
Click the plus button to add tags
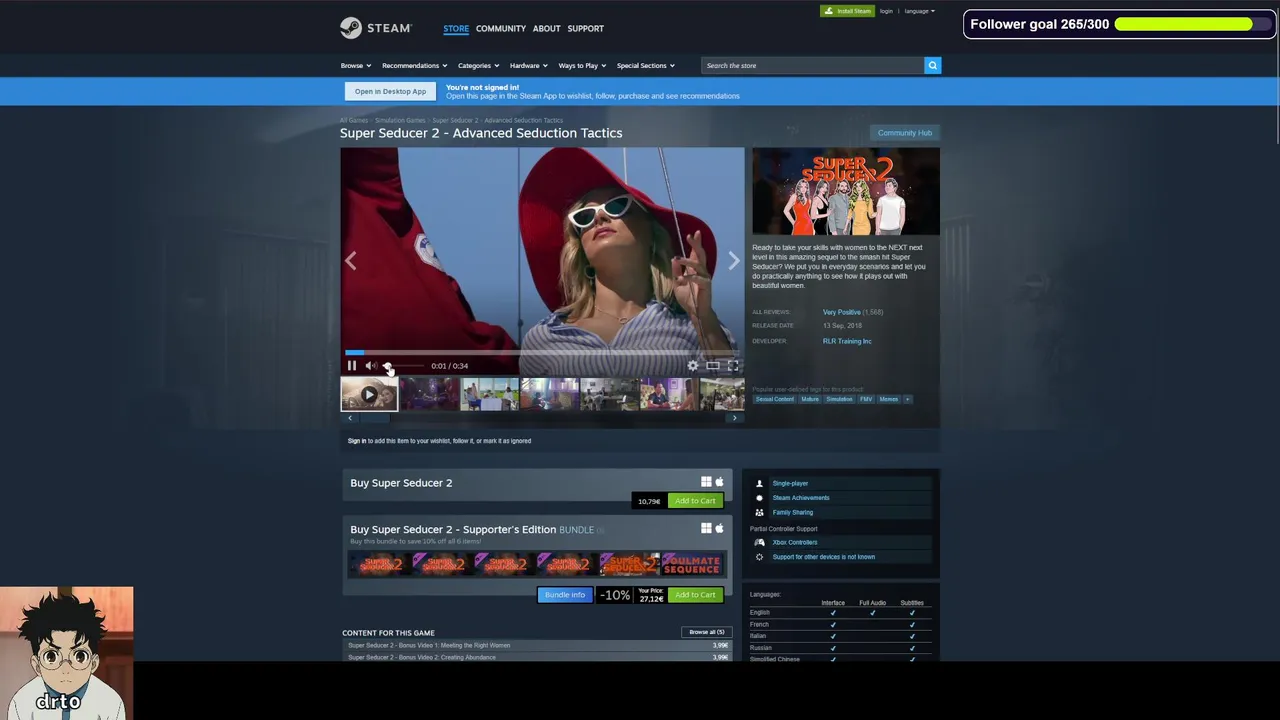pos(907,399)
